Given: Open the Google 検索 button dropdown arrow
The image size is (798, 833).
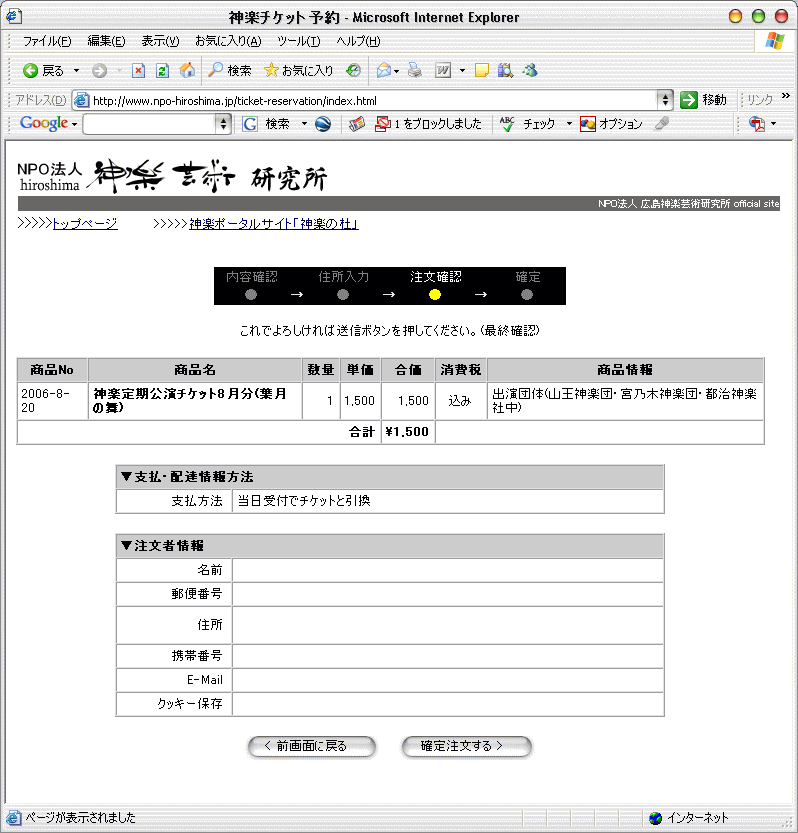Looking at the screenshot, I should (304, 123).
